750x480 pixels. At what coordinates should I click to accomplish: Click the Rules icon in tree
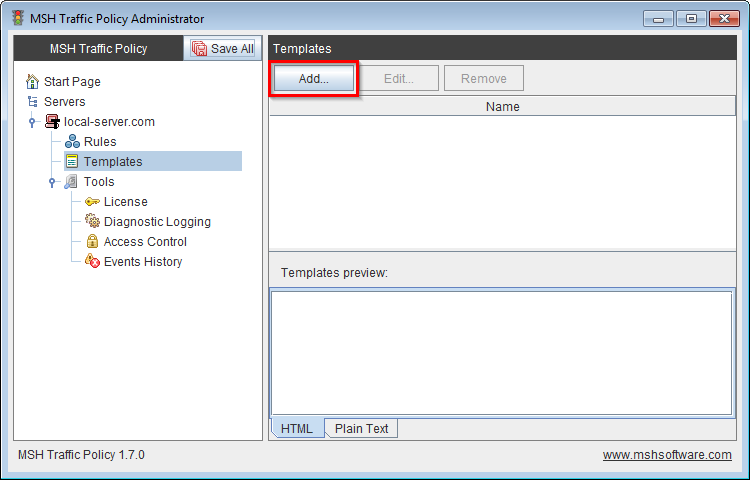(x=72, y=142)
